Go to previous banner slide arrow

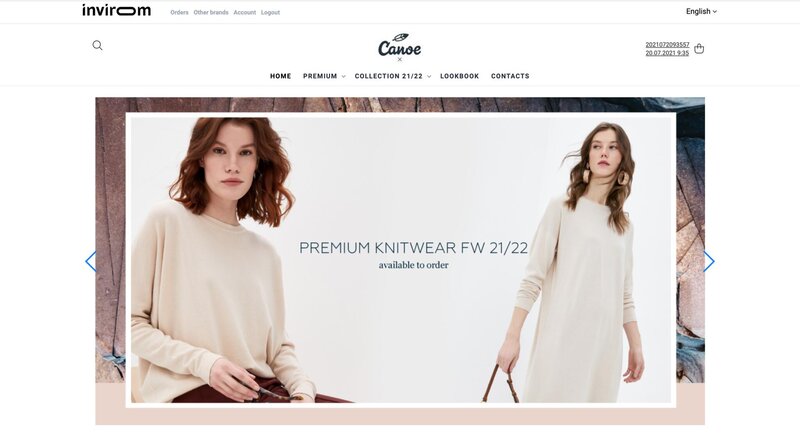90,262
